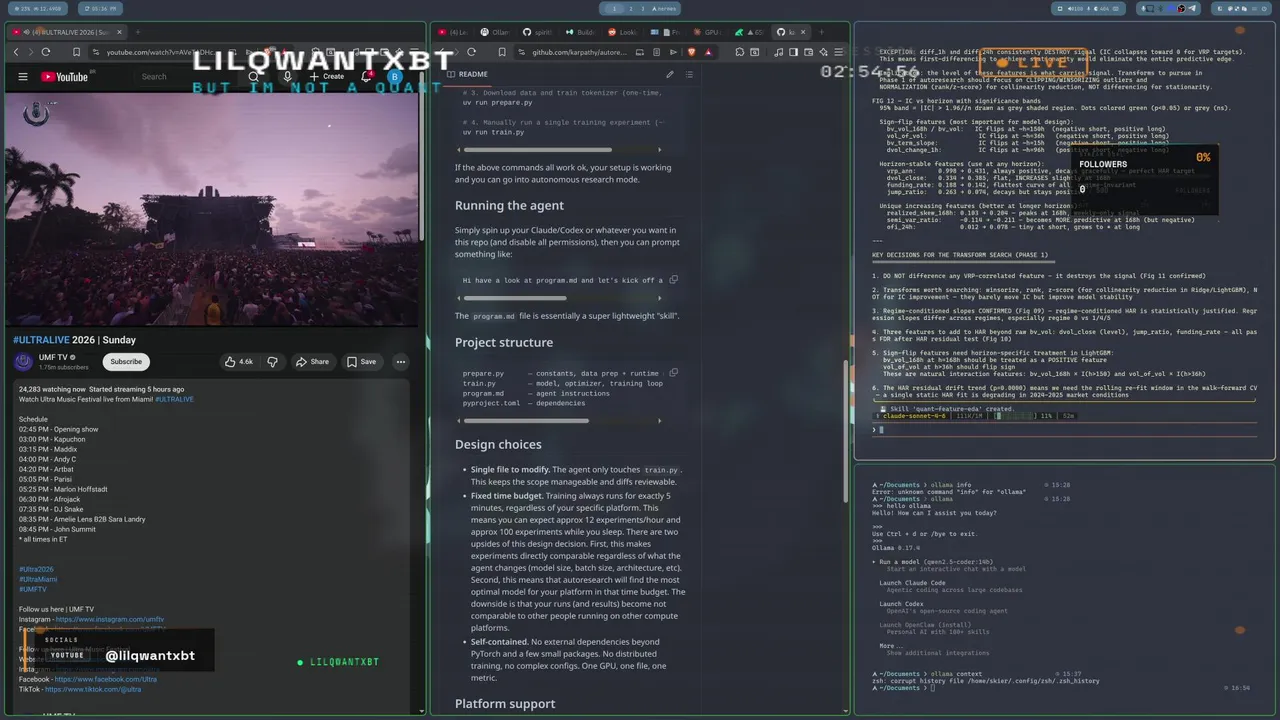The image size is (1280, 720).
Task: Click 'Launch Claude Code' in Ollama terminal
Action: (x=912, y=583)
